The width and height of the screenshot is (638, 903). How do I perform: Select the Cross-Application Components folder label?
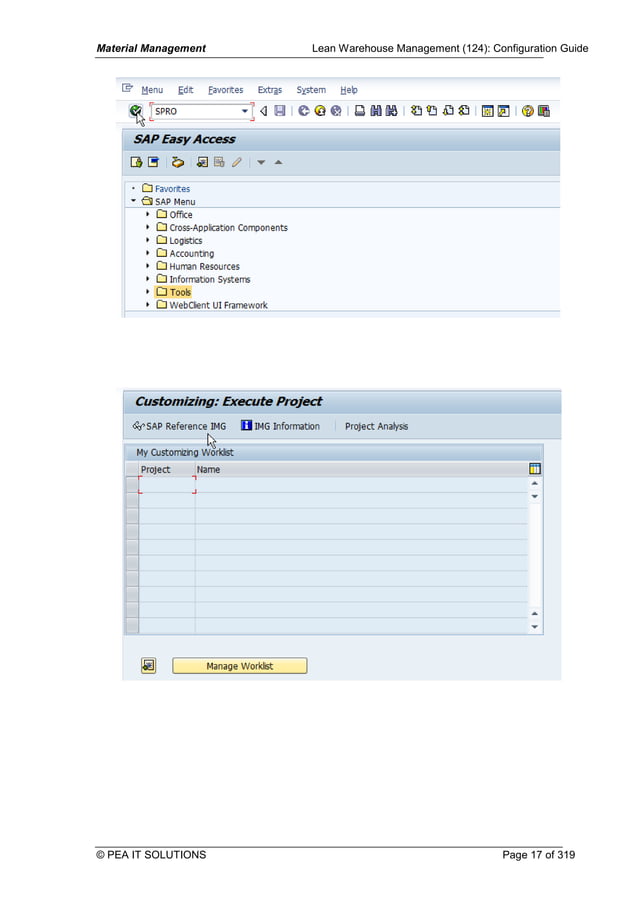click(228, 227)
